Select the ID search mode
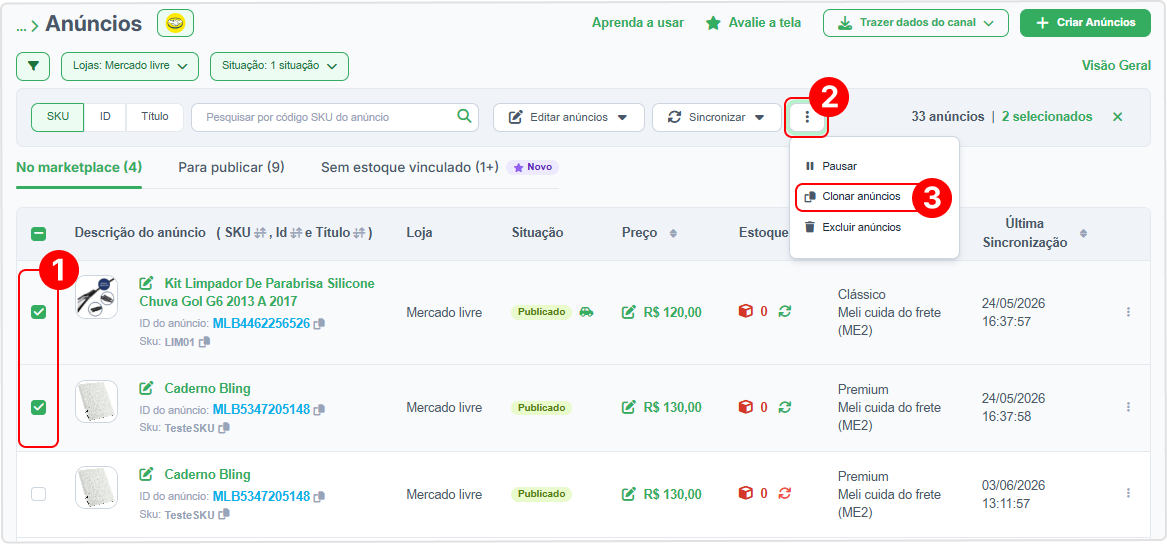The width and height of the screenshot is (1167, 544). pos(106,117)
